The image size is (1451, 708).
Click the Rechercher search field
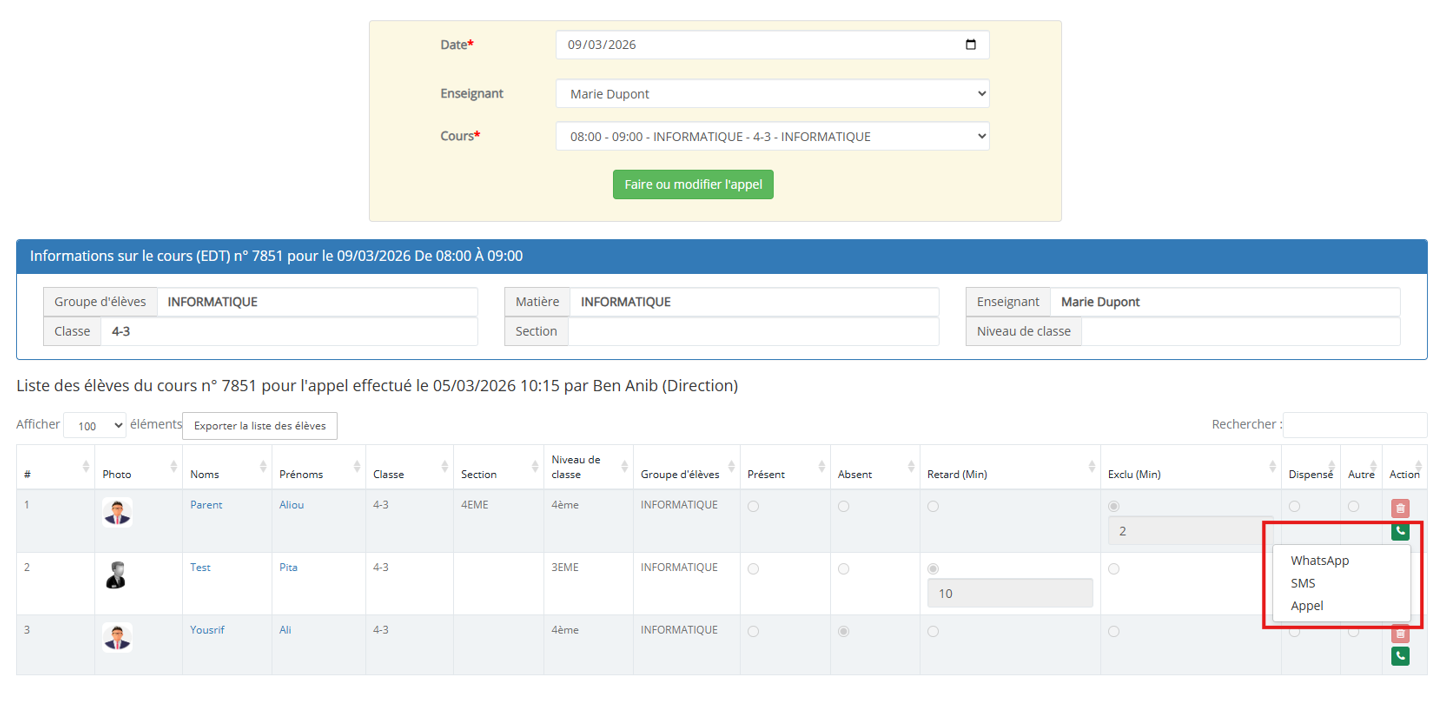pyautogui.click(x=1354, y=425)
